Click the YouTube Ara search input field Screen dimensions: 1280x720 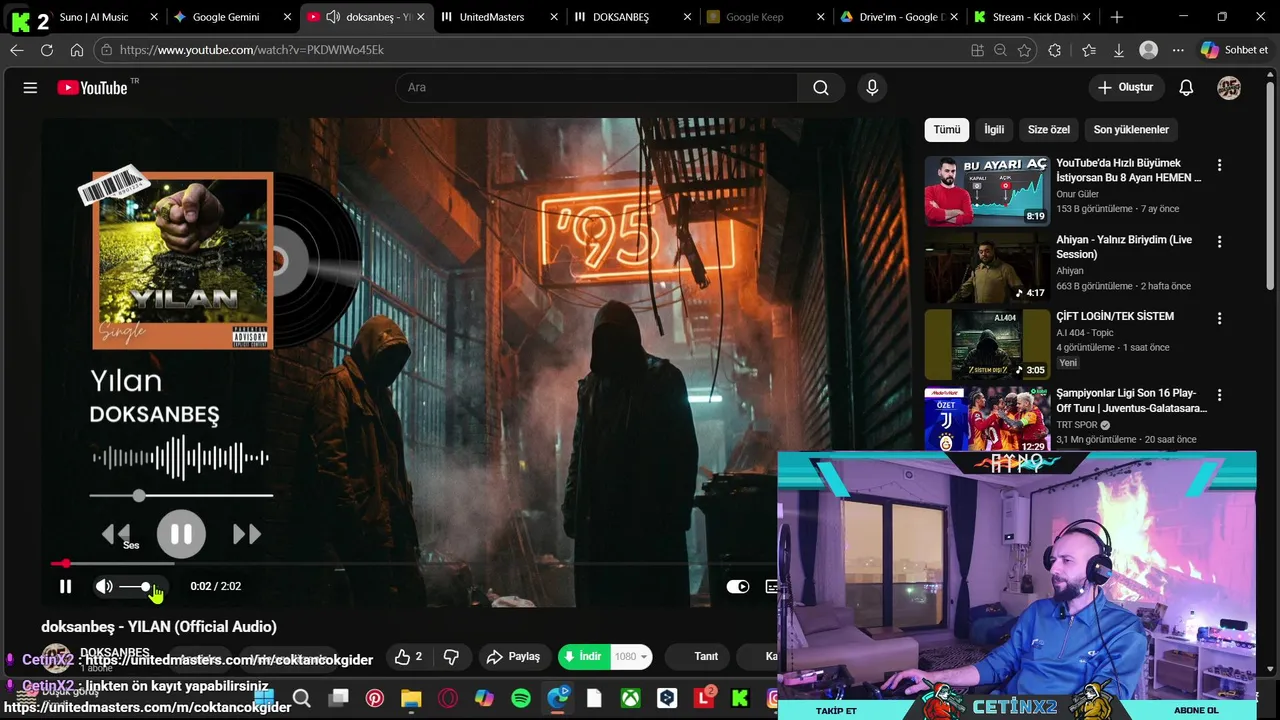tap(597, 88)
